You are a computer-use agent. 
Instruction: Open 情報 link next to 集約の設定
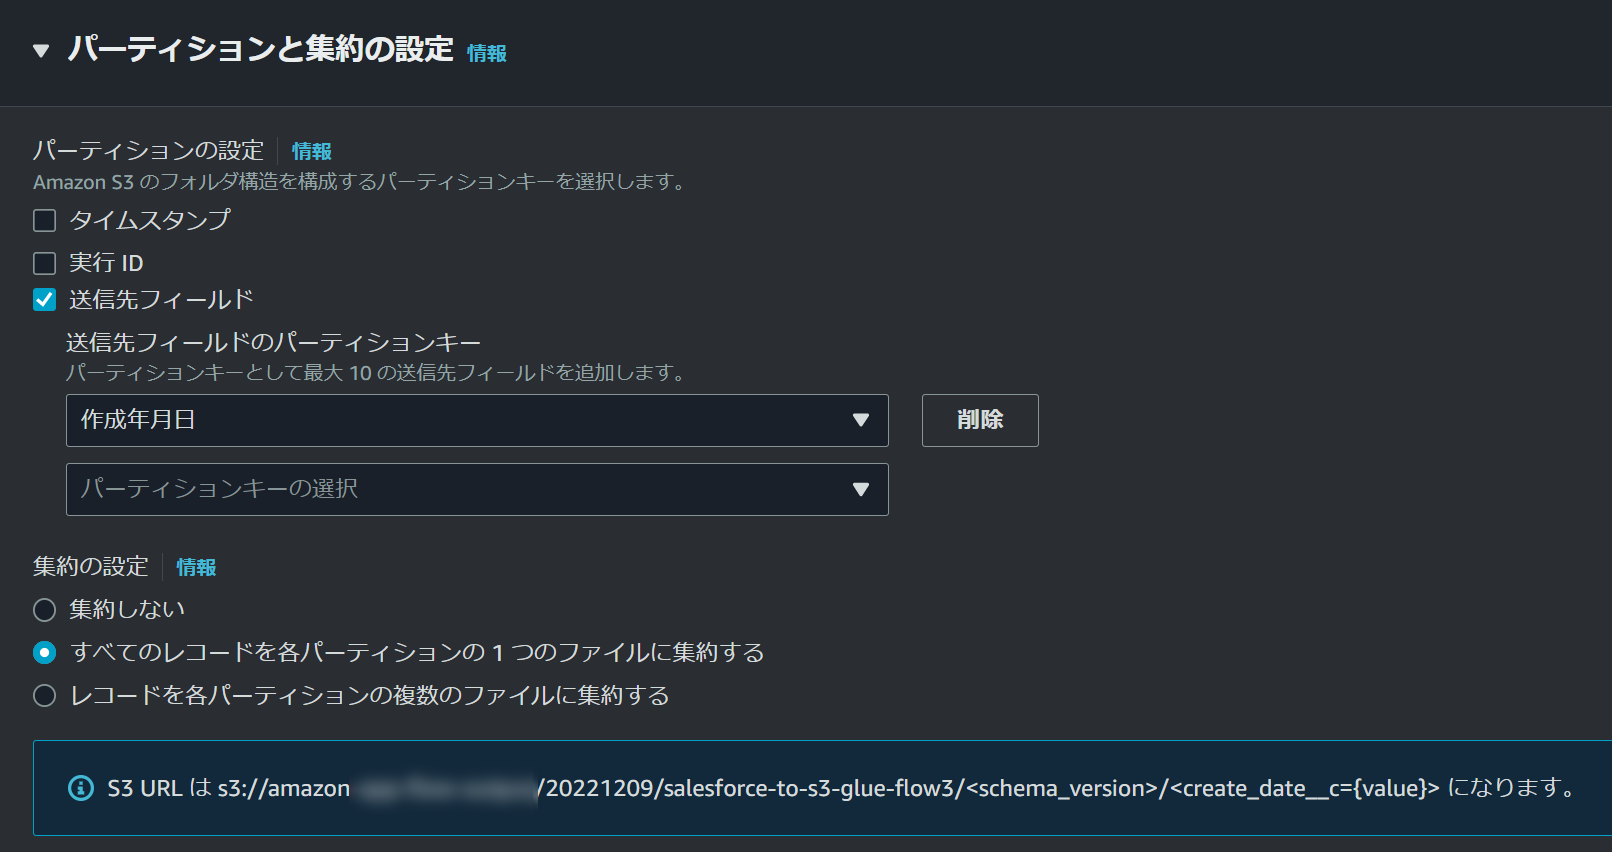pyautogui.click(x=196, y=567)
